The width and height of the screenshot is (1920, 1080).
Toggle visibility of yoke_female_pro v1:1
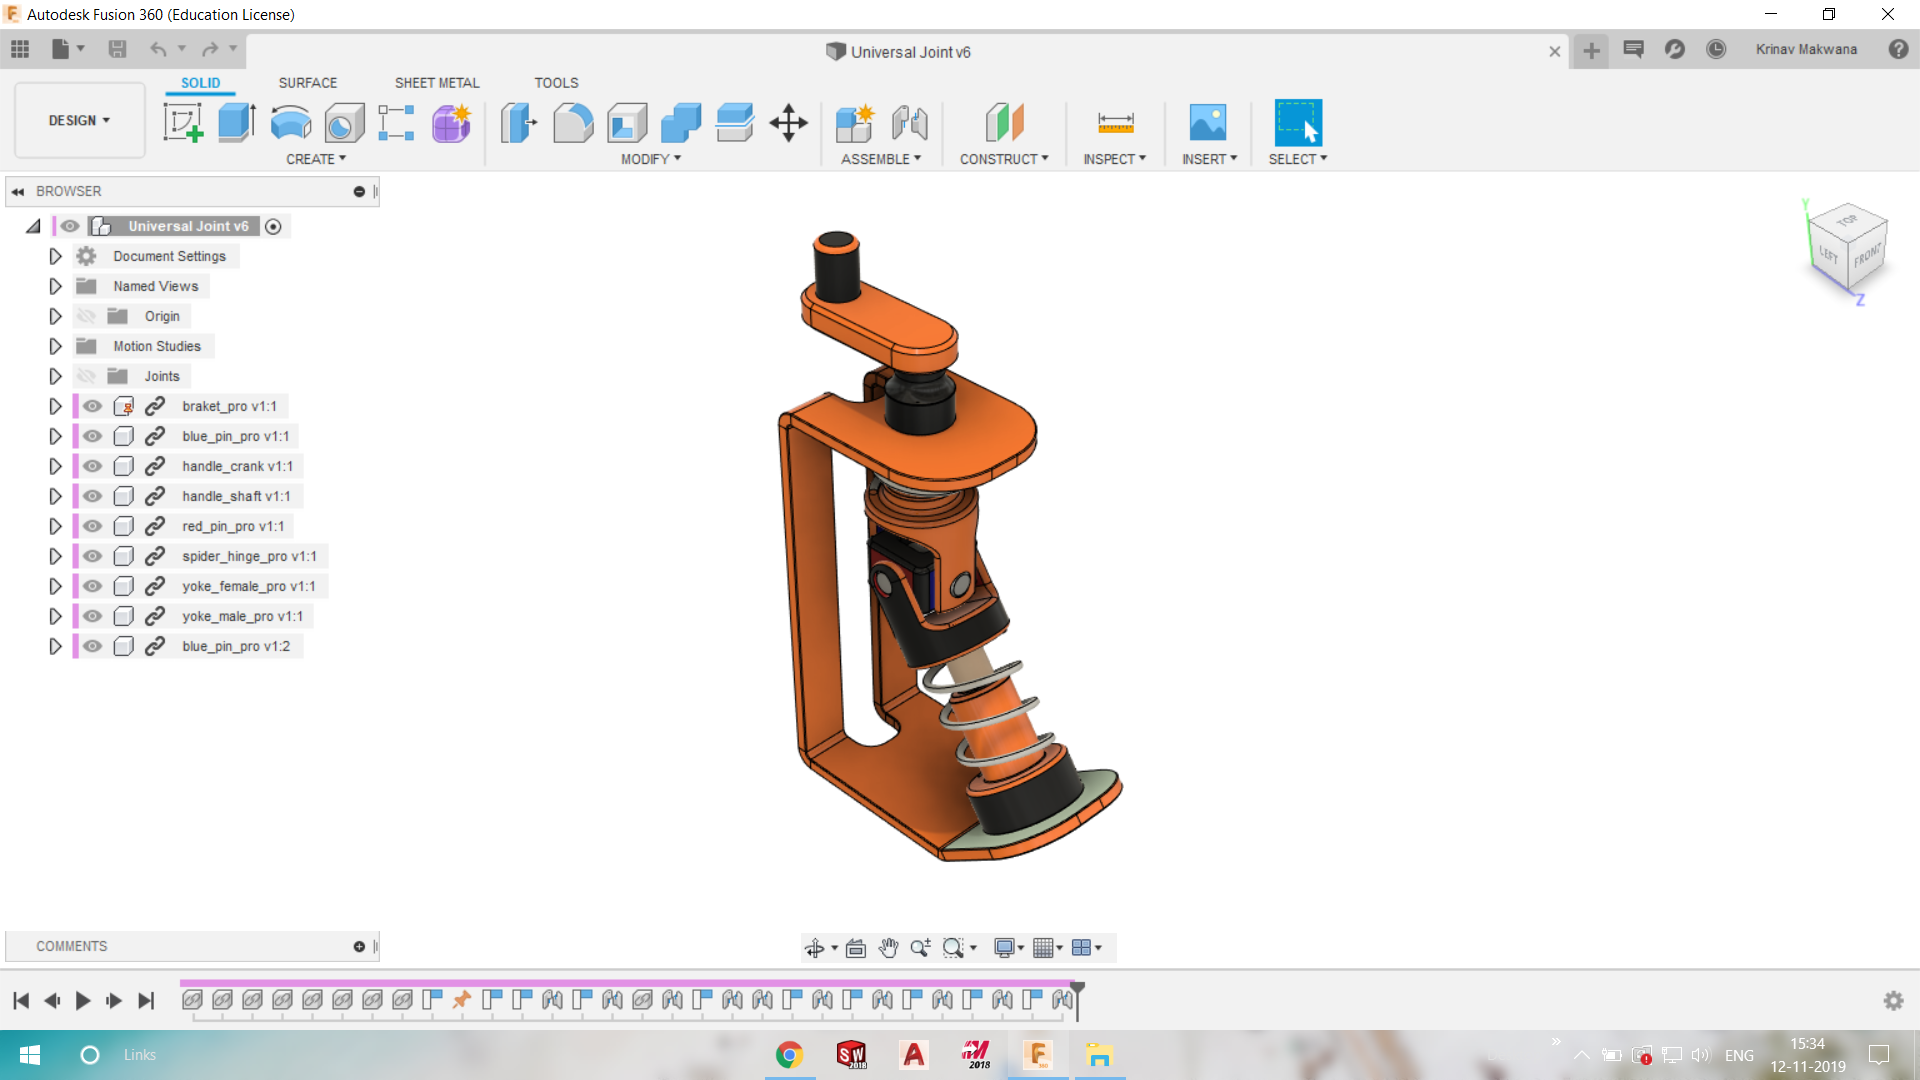tap(92, 587)
